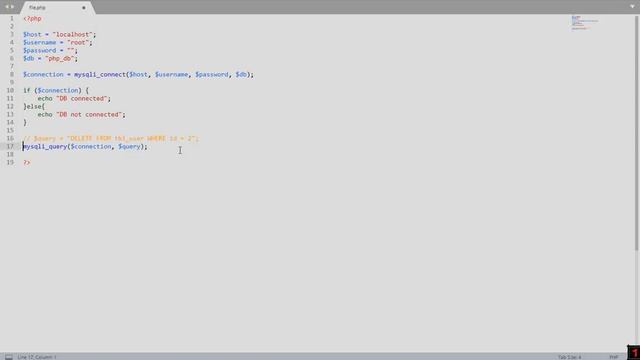Click line number 1 in gutter
This screenshot has height=360, width=640.
[12, 18]
